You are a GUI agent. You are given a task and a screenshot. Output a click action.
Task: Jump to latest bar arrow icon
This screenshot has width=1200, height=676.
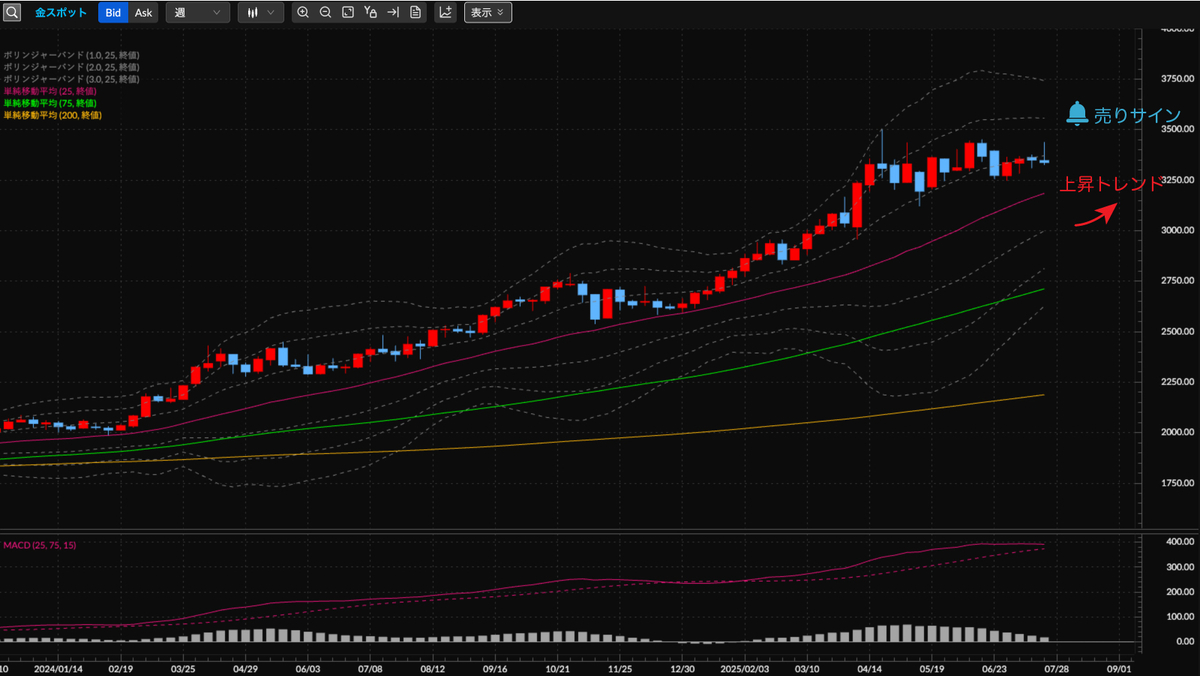coord(393,13)
